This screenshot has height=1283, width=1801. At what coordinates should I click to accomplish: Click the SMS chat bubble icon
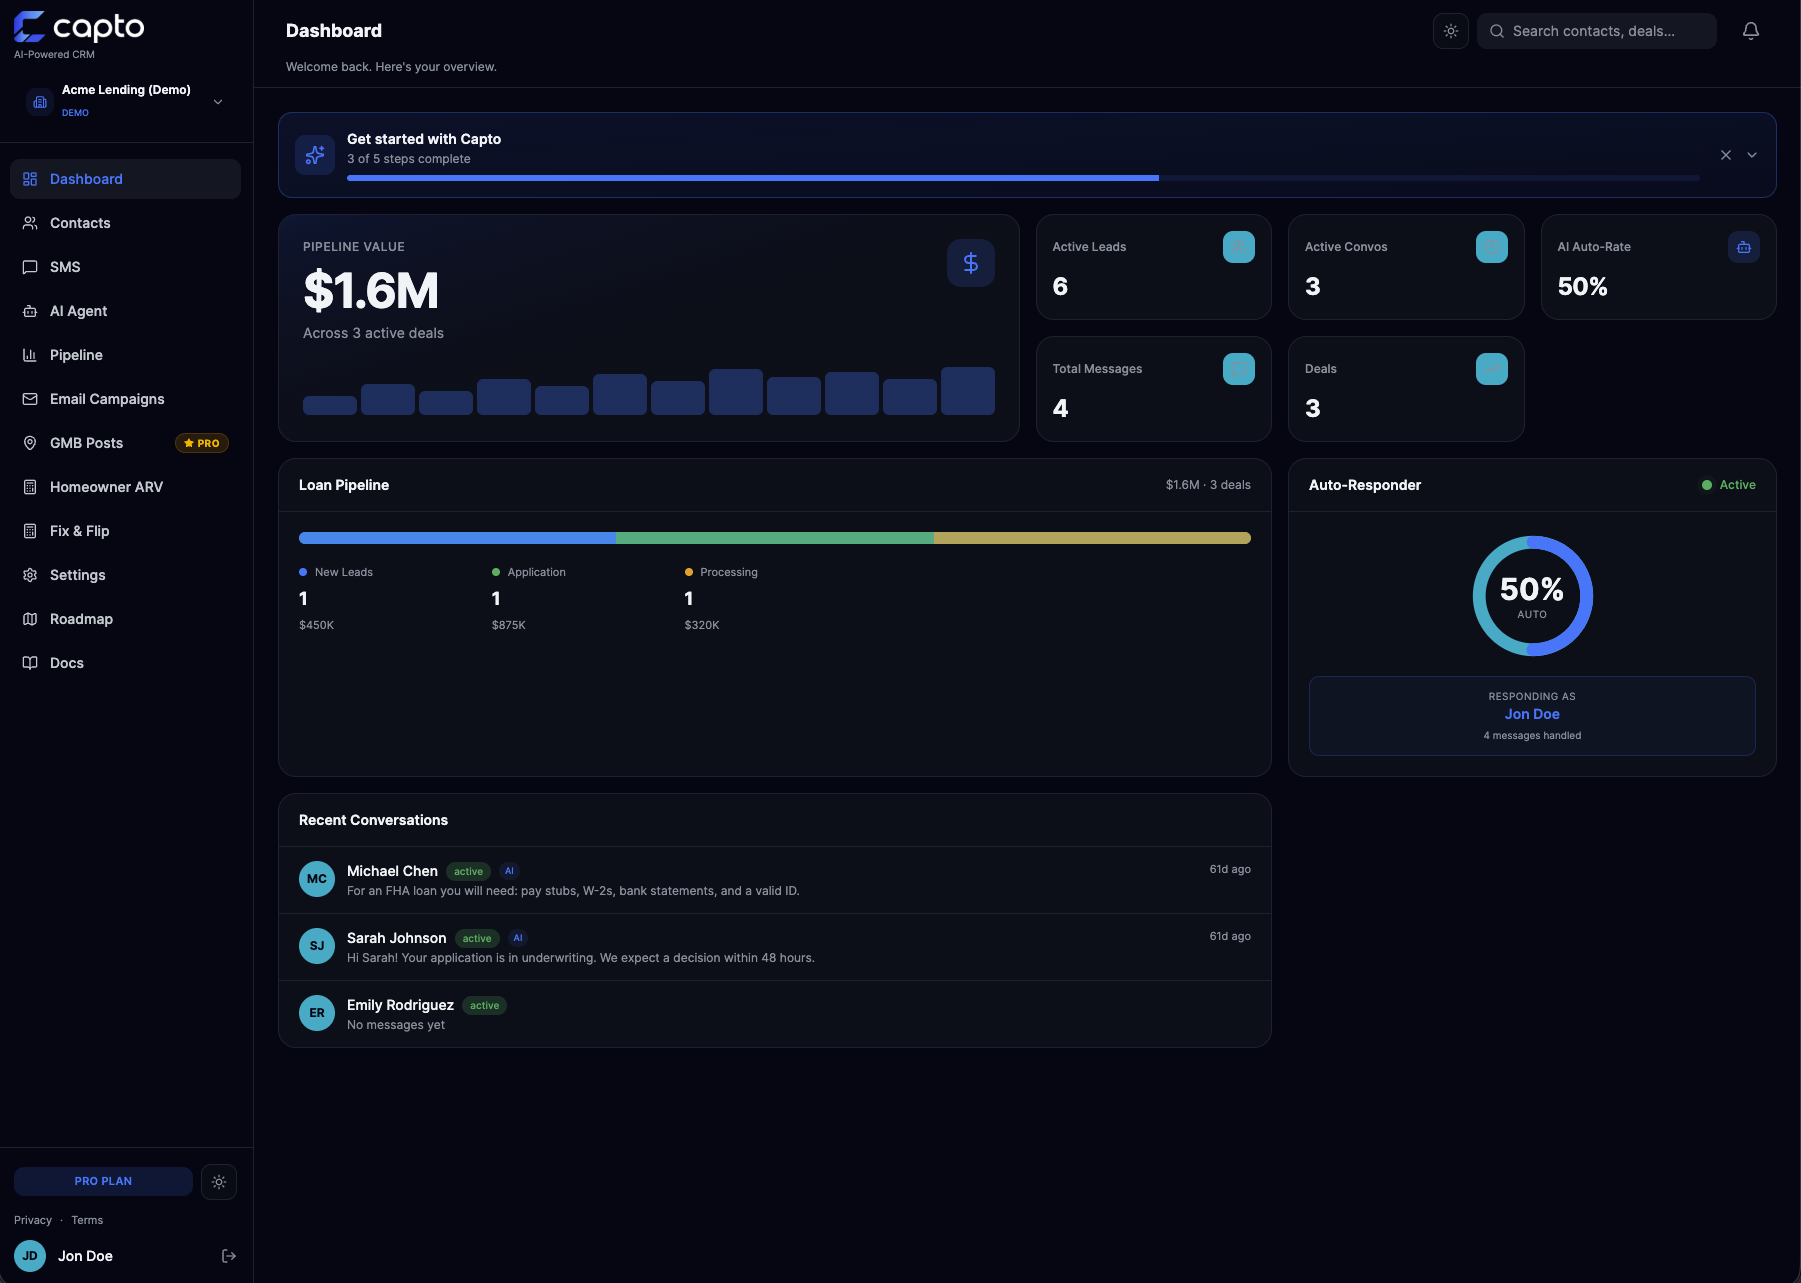(x=30, y=267)
